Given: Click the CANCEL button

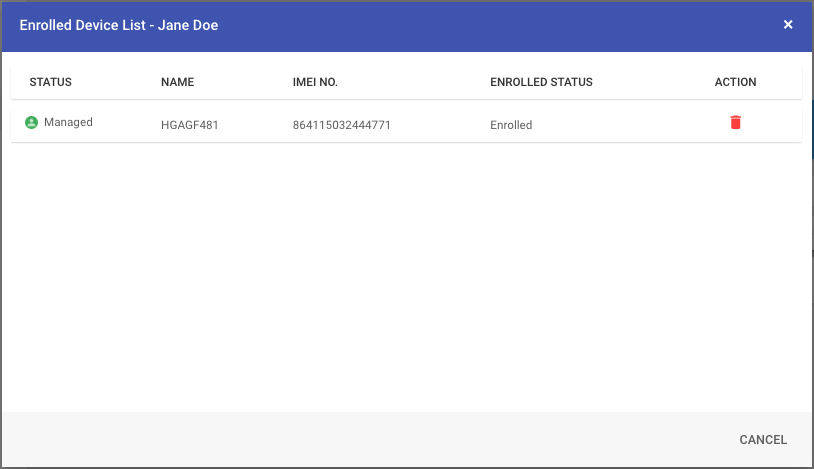Looking at the screenshot, I should pyautogui.click(x=763, y=439).
